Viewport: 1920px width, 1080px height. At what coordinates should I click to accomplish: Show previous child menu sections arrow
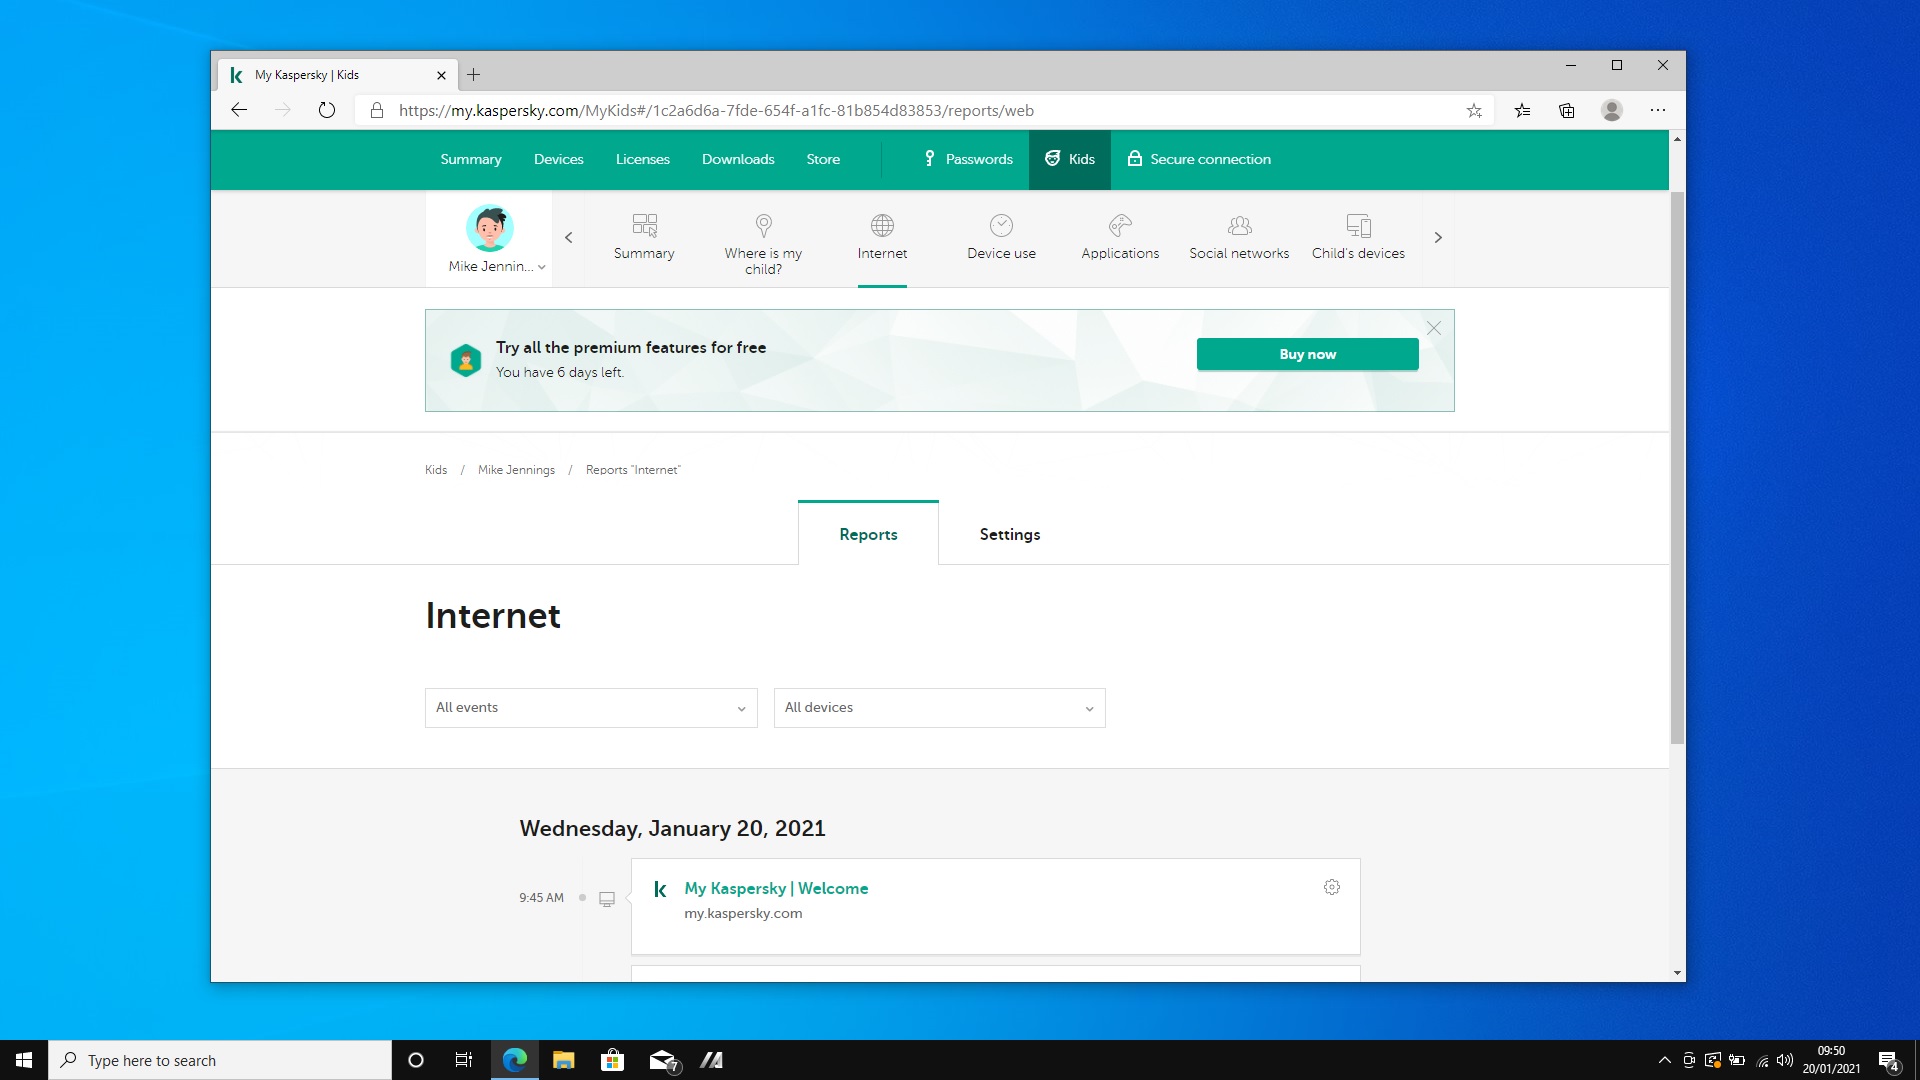click(568, 238)
